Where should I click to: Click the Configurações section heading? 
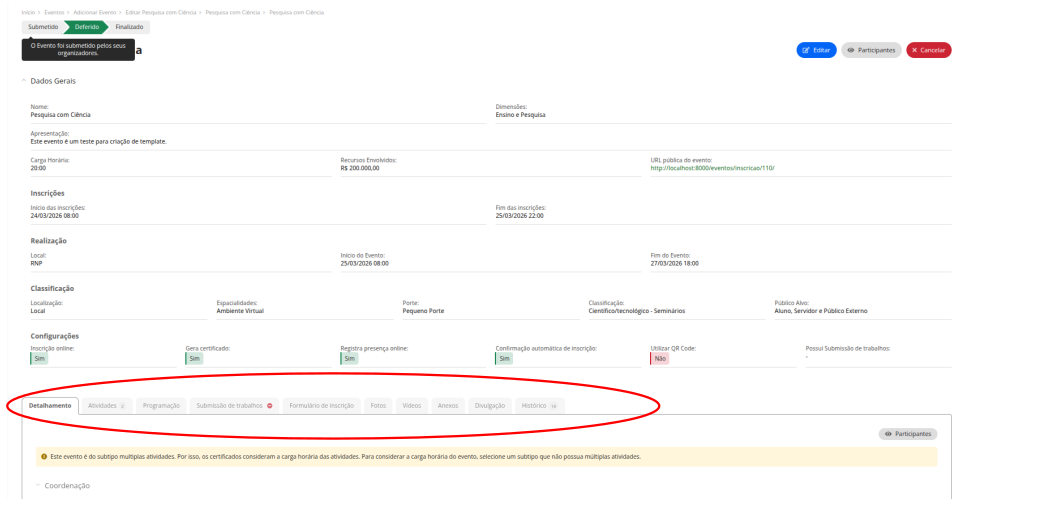[x=55, y=336]
